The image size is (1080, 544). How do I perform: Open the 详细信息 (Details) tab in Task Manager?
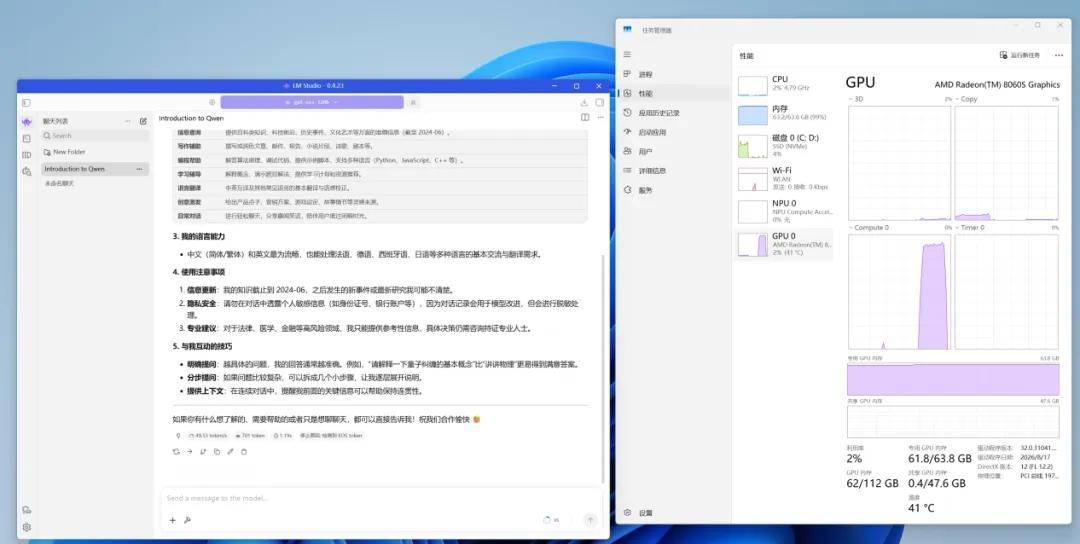point(674,171)
